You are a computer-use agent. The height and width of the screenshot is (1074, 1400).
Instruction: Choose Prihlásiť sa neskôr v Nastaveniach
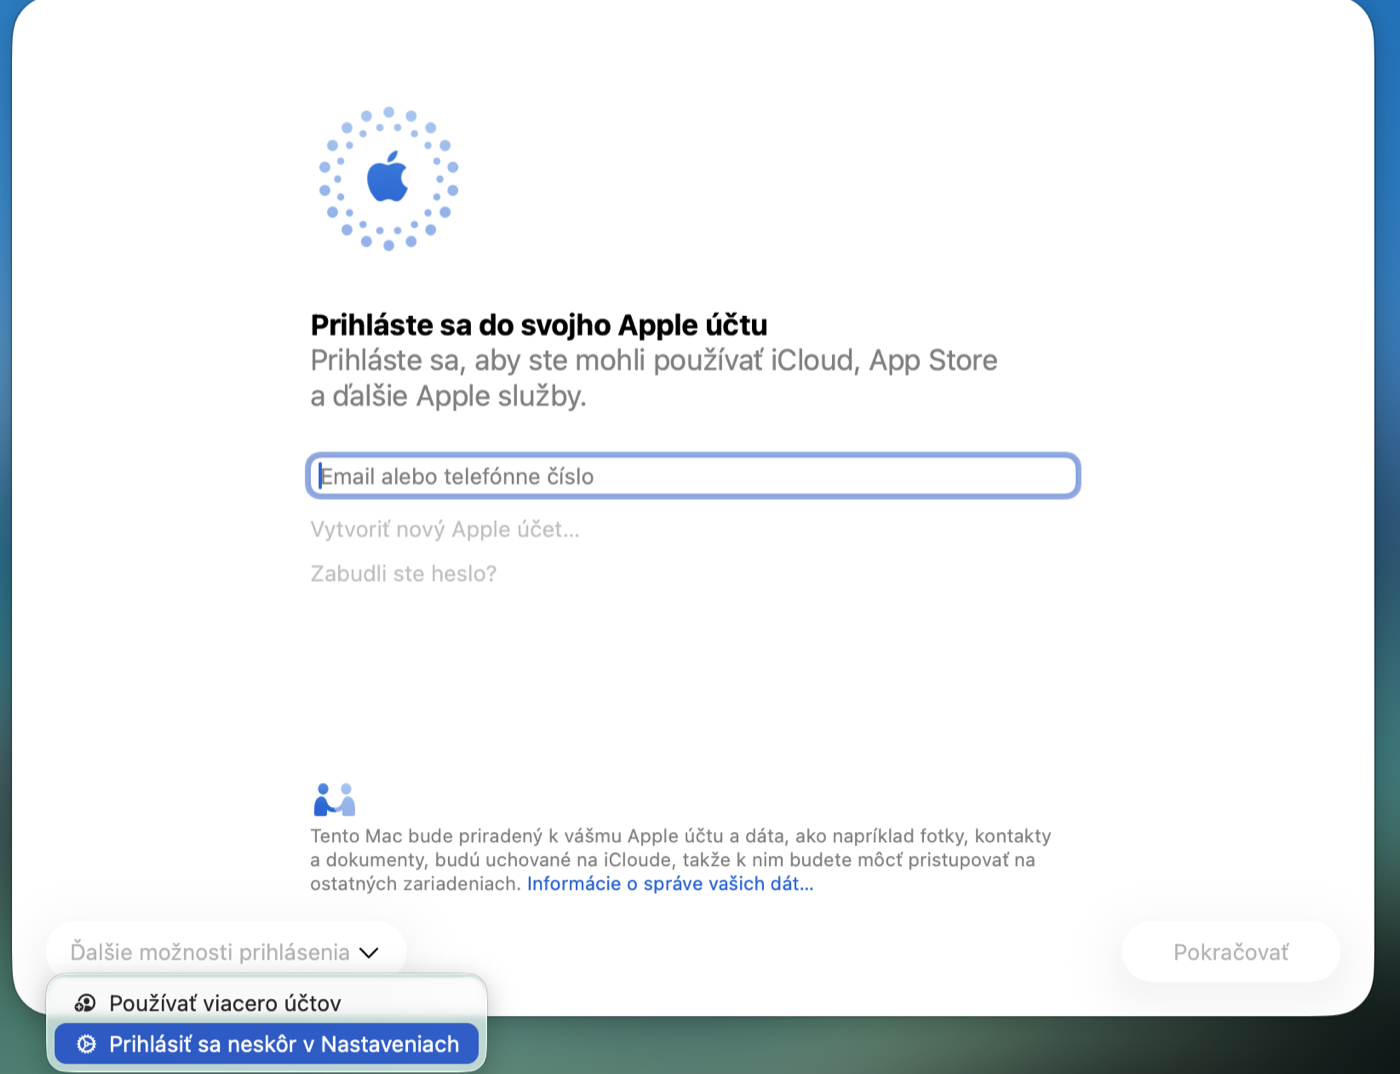coord(266,1044)
